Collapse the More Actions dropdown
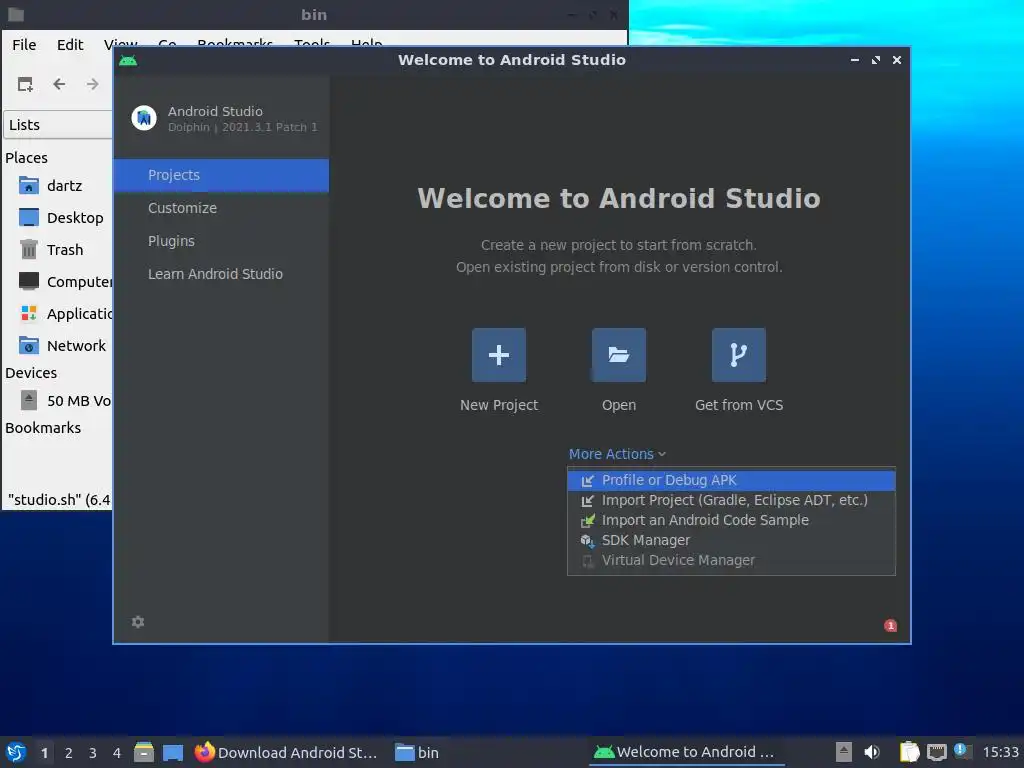Screen dimensions: 1024x768 617,454
